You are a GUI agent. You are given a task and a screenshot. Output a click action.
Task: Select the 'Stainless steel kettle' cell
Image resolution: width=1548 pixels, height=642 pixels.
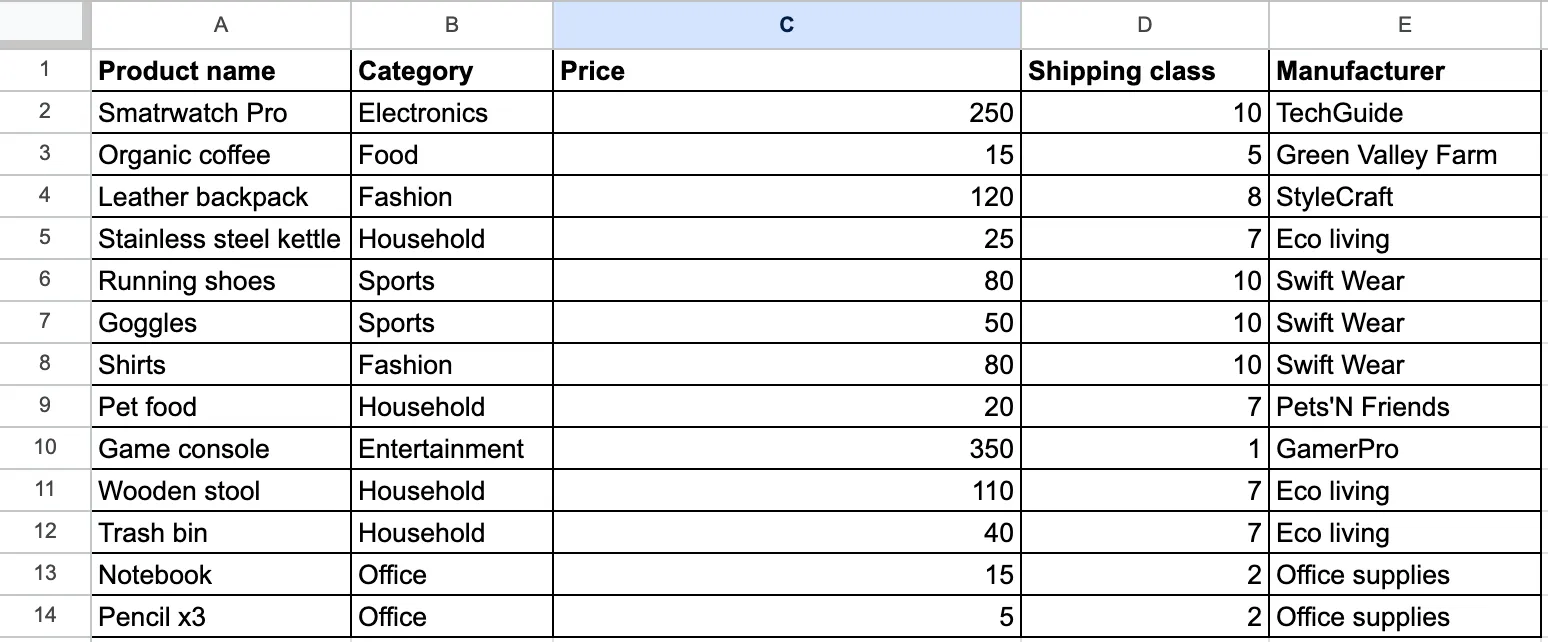221,239
